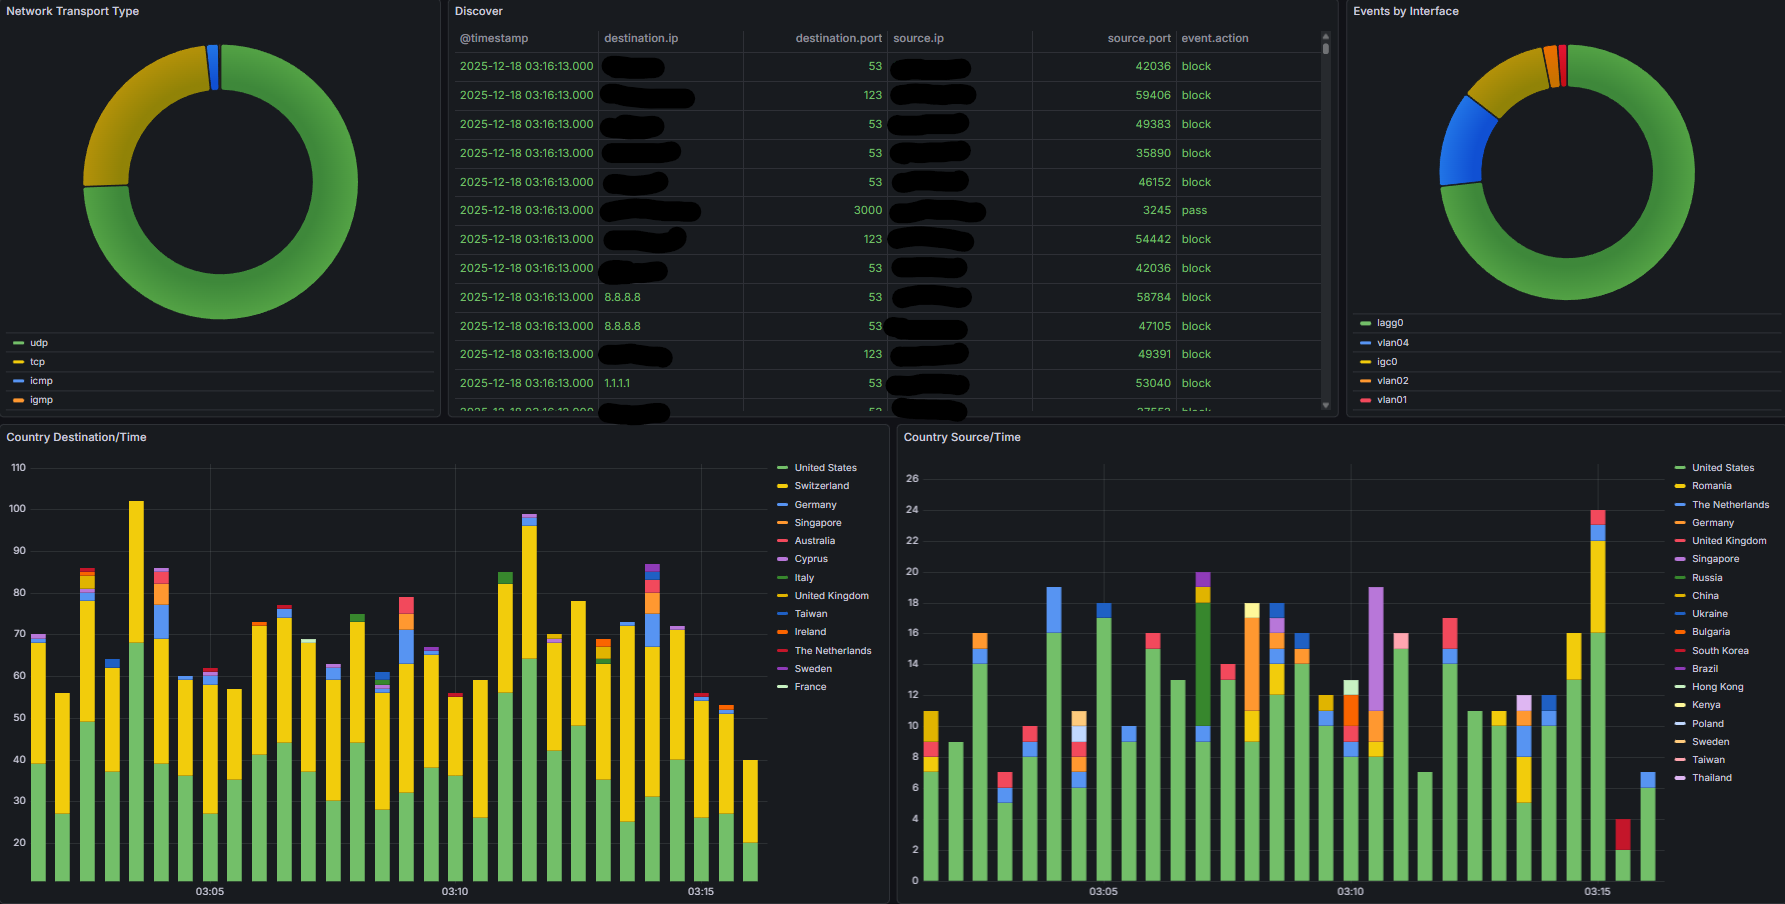Toggle China in Country Source legend
The height and width of the screenshot is (904, 1785).
pyautogui.click(x=1705, y=596)
